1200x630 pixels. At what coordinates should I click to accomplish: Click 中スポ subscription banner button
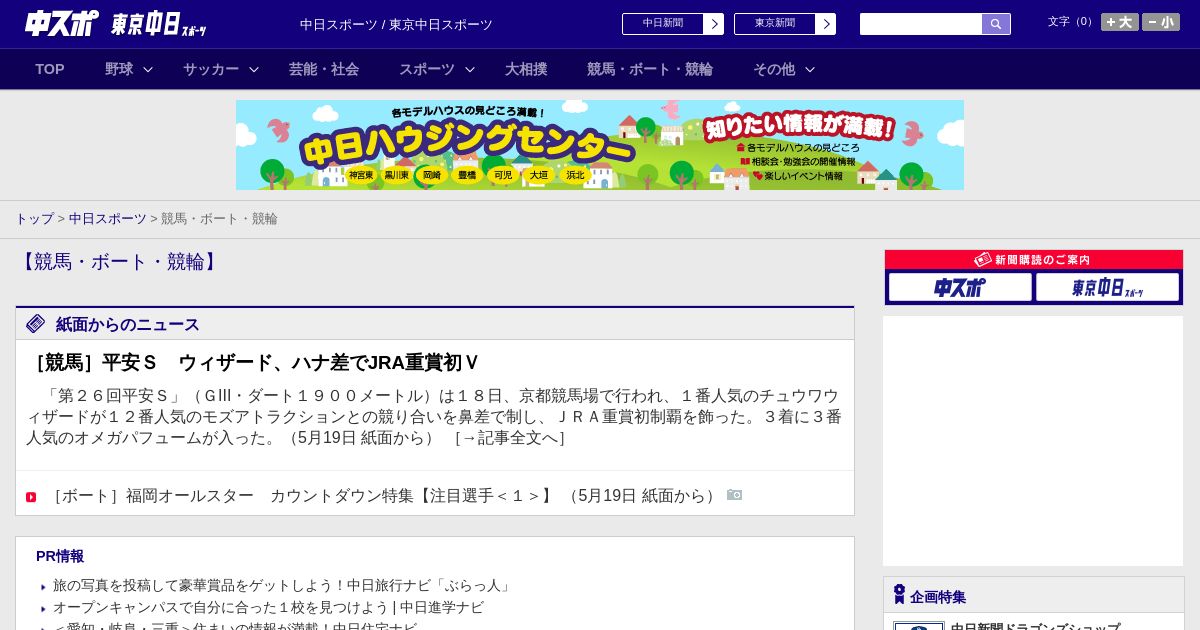pyautogui.click(x=960, y=288)
